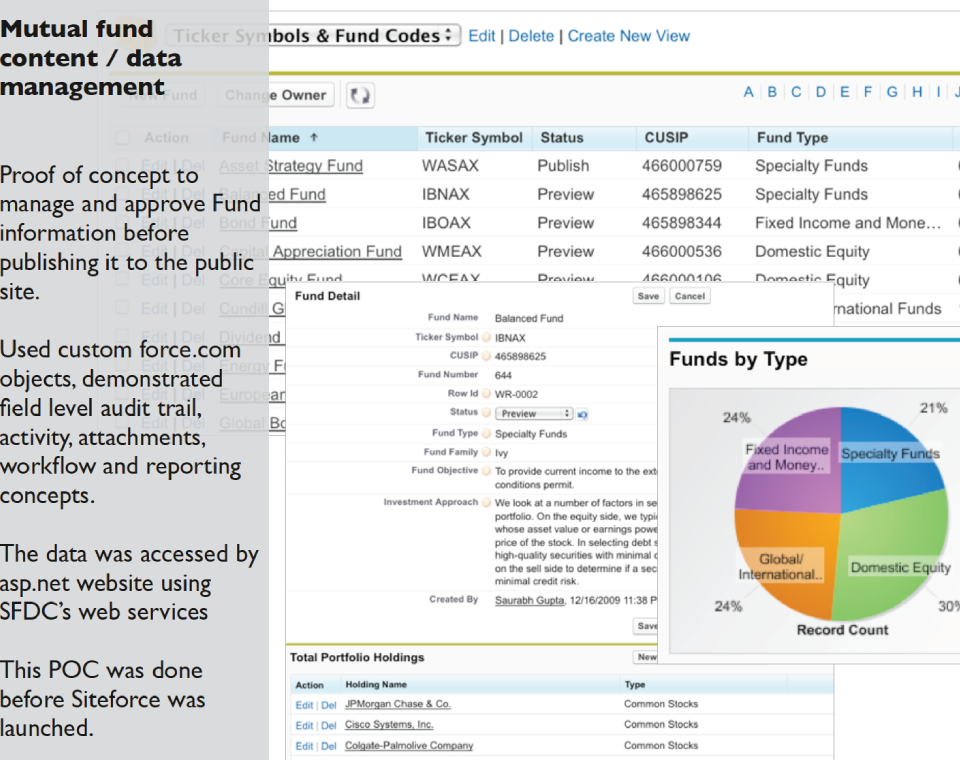Image resolution: width=960 pixels, height=760 pixels.
Task: Click help icon next to Row Id label
Action: pos(486,394)
